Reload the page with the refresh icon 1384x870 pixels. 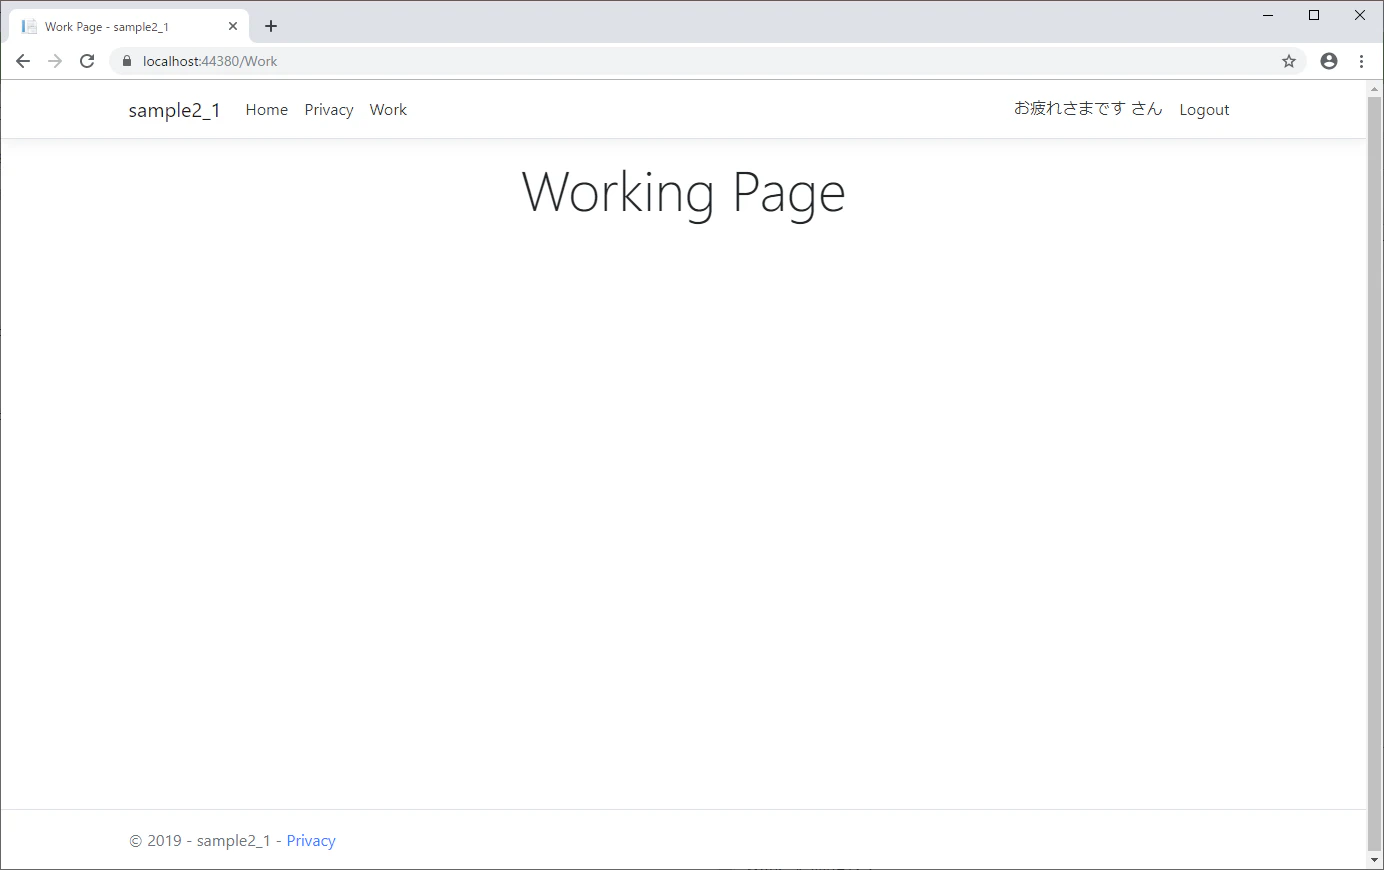(x=87, y=61)
